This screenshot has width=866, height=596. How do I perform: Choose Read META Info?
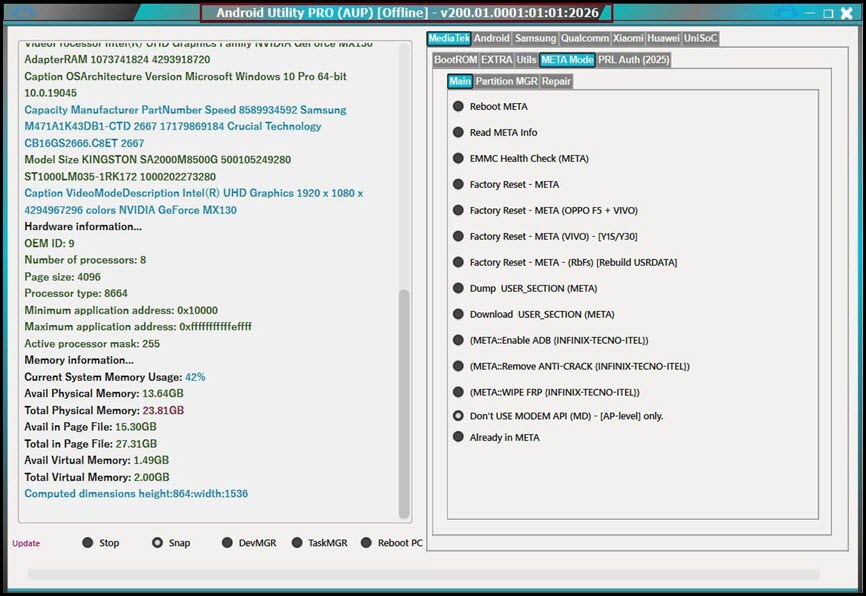(495, 132)
